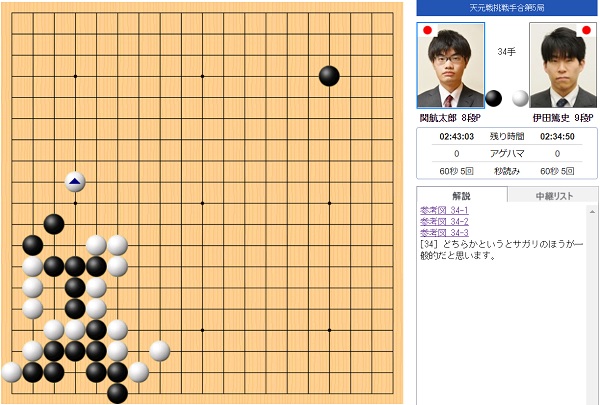The image size is (600, 405).
Task: Click the white stone marked with a blue triangle
Action: click(75, 182)
